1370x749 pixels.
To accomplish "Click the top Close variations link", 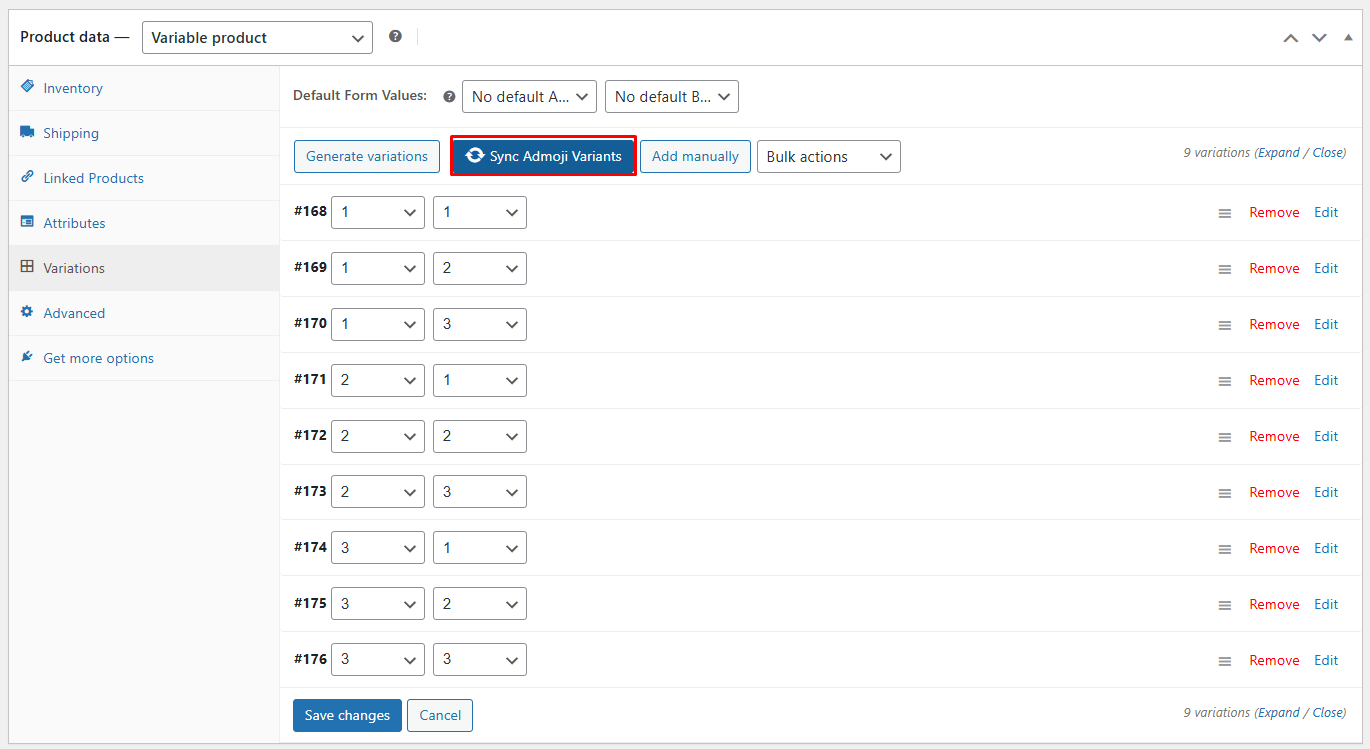I will (1328, 153).
